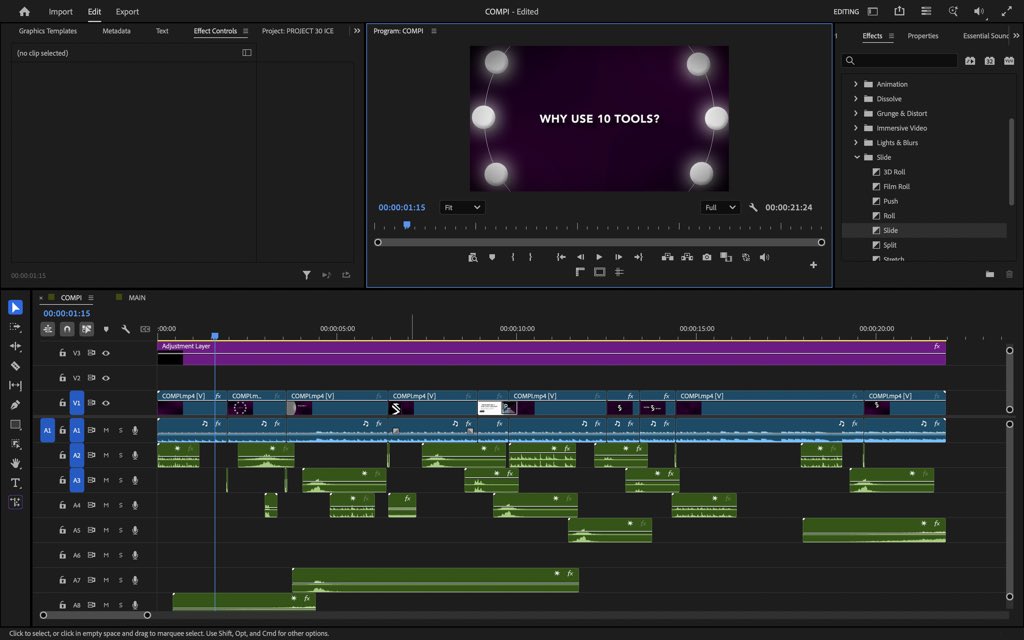The height and width of the screenshot is (640, 1024).
Task: Toggle visibility of track V3
Action: tap(107, 352)
